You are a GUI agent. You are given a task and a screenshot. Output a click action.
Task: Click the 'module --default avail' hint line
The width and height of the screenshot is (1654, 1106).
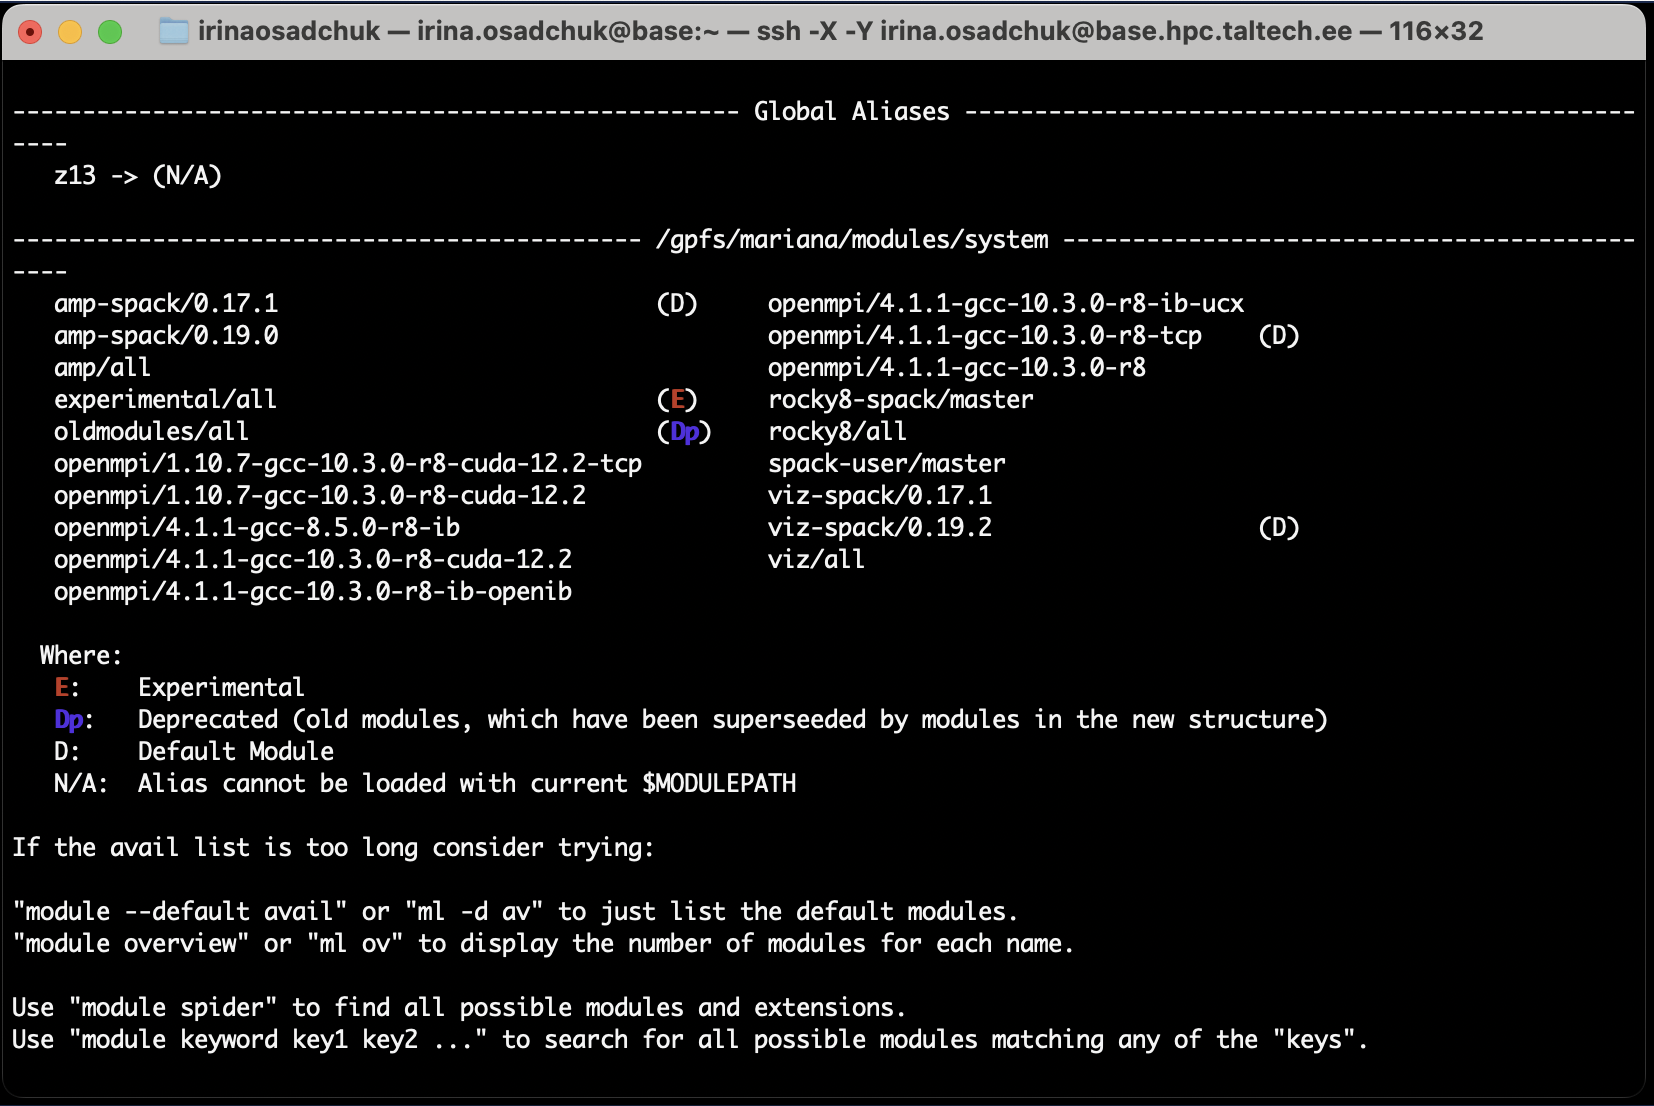coord(516,912)
